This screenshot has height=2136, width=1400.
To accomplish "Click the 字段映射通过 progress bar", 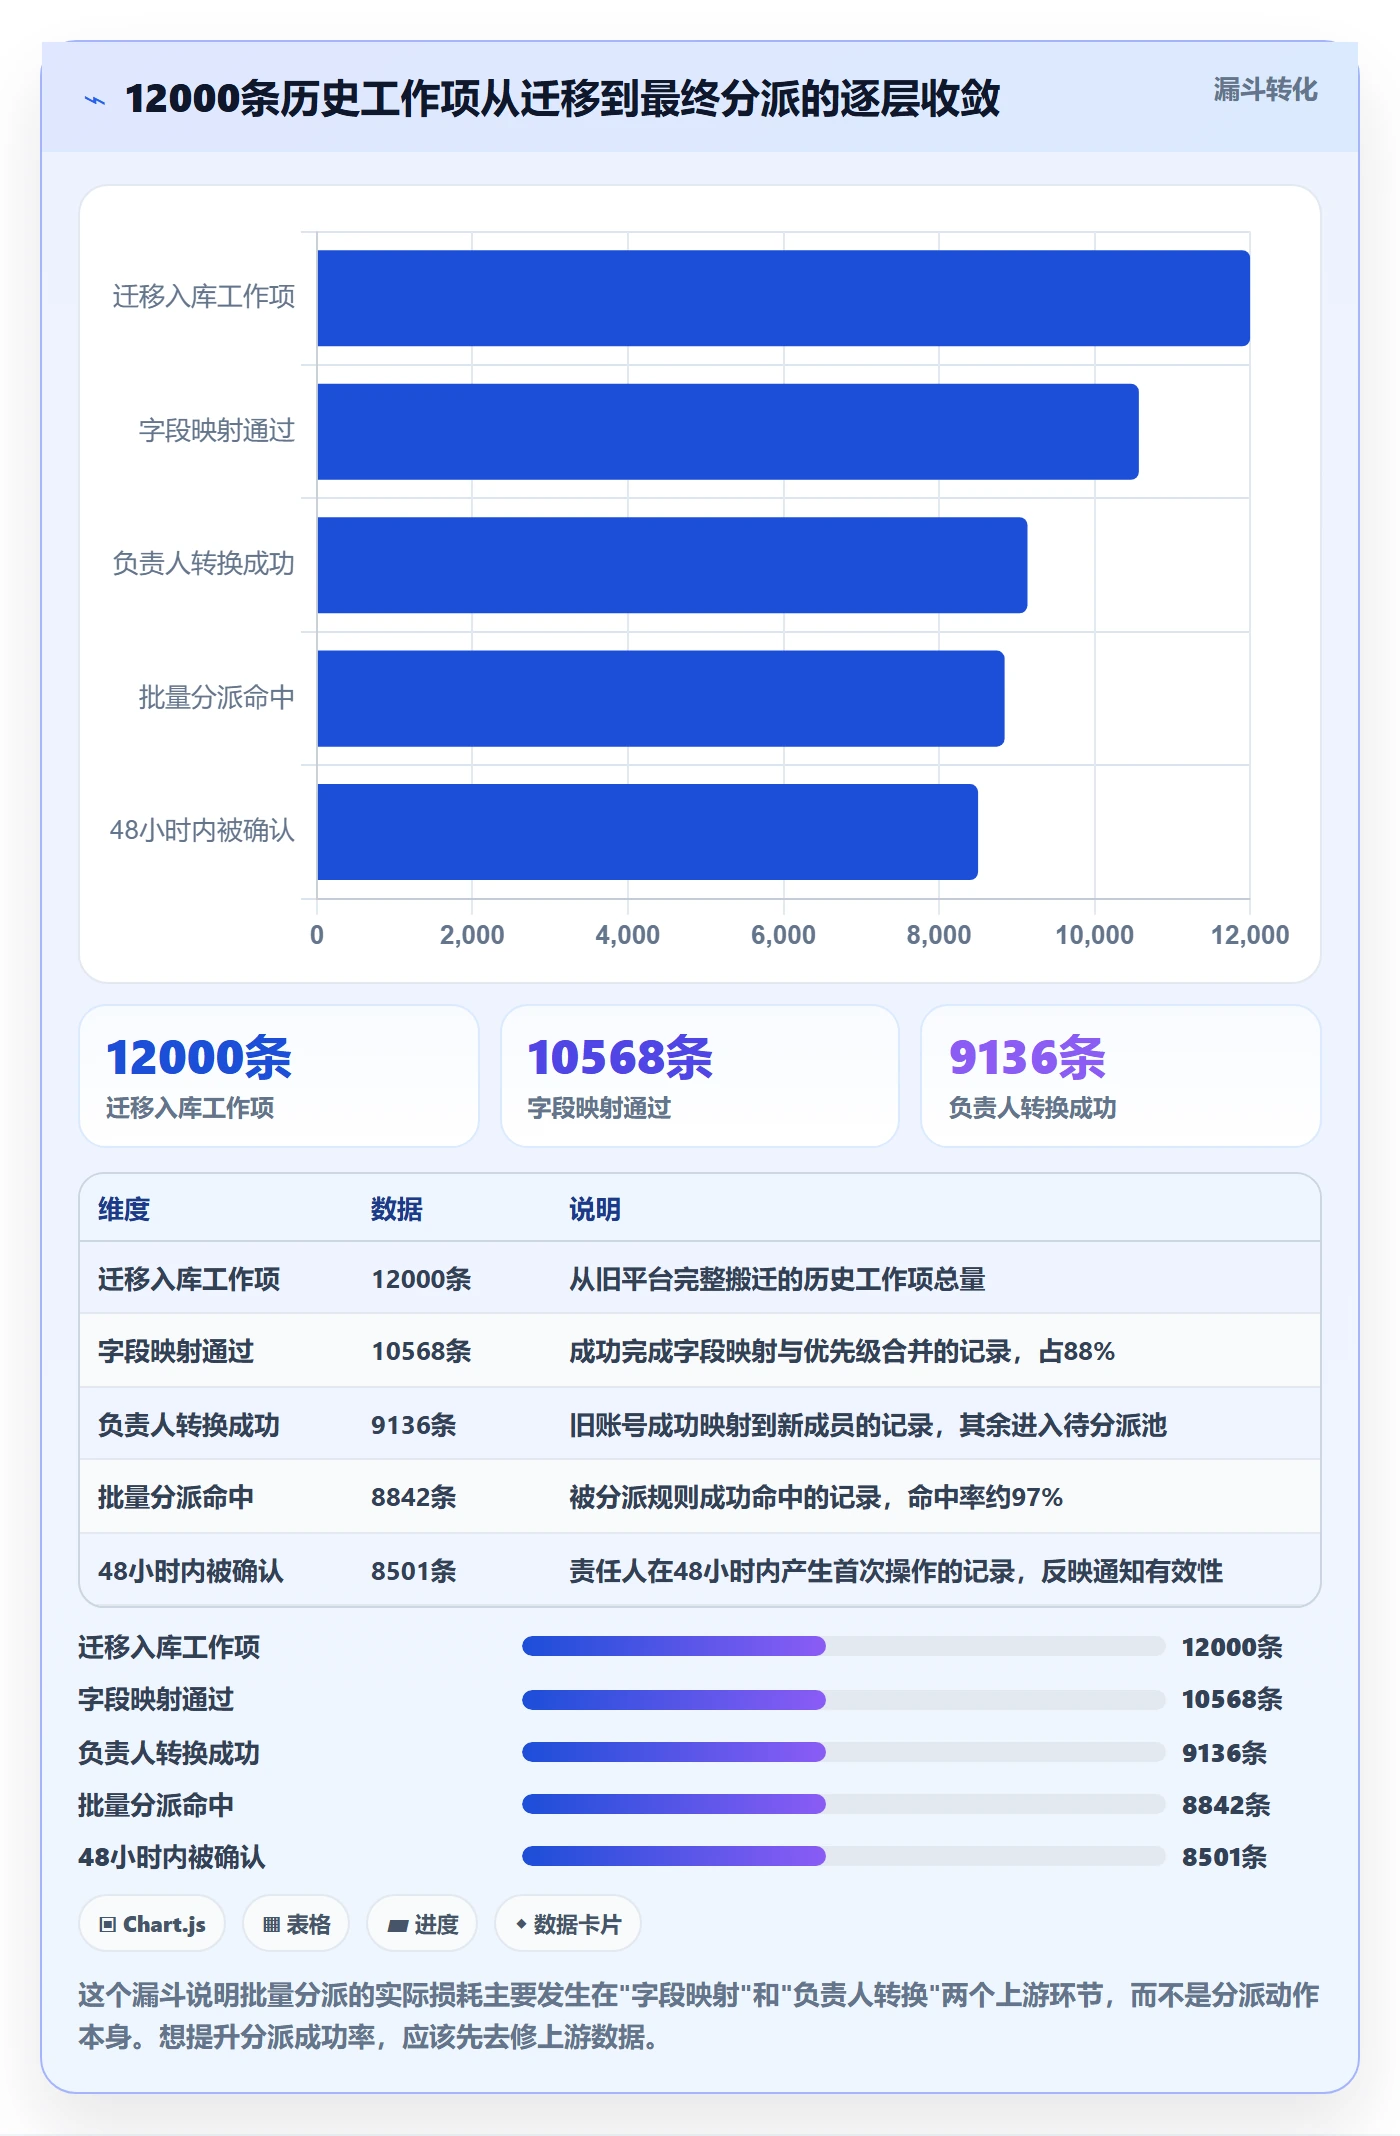I will click(x=844, y=1699).
